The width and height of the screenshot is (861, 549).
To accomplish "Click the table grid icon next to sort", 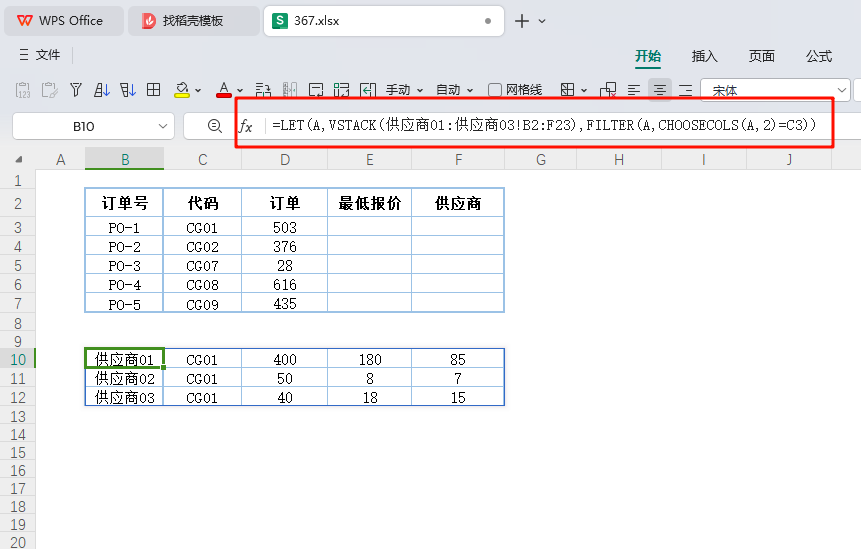I will [154, 89].
